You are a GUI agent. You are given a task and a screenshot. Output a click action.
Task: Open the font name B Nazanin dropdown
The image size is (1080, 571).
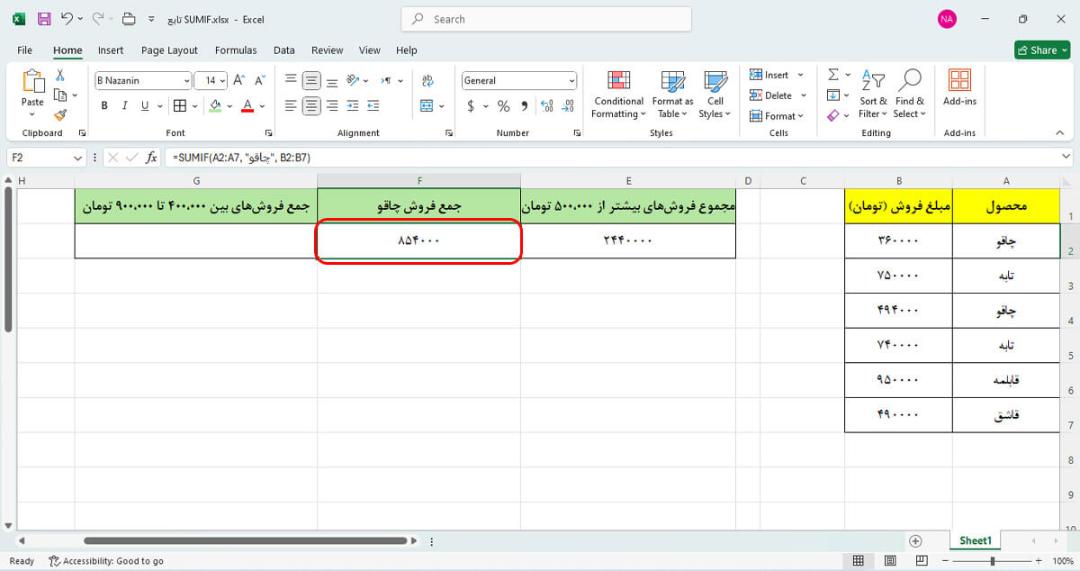[186, 81]
